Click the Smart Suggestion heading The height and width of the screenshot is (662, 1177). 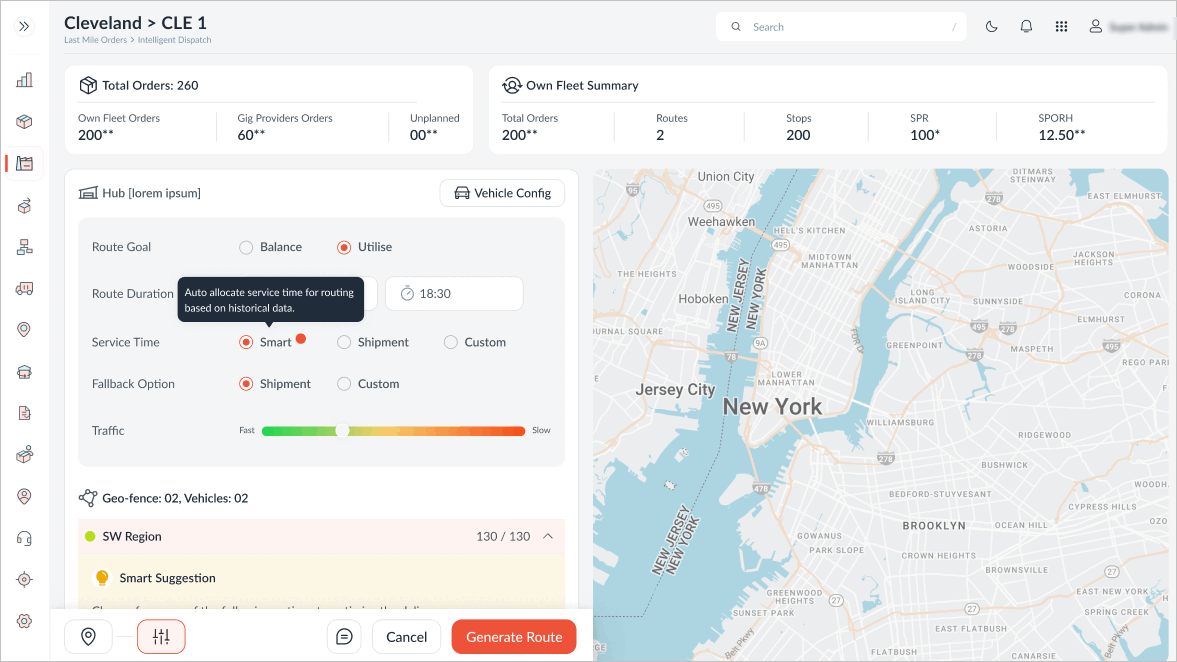(167, 578)
